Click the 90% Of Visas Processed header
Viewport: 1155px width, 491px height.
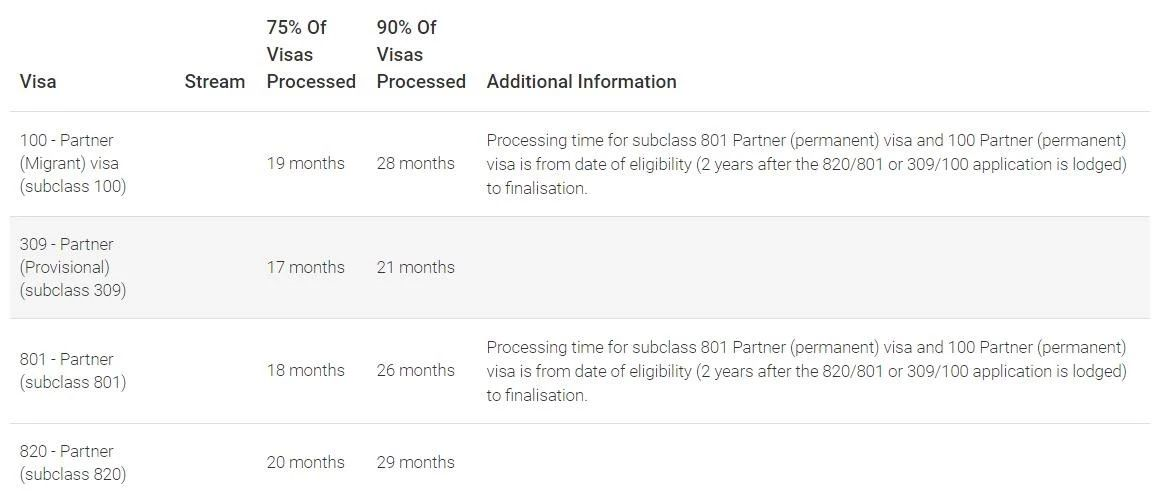point(421,55)
